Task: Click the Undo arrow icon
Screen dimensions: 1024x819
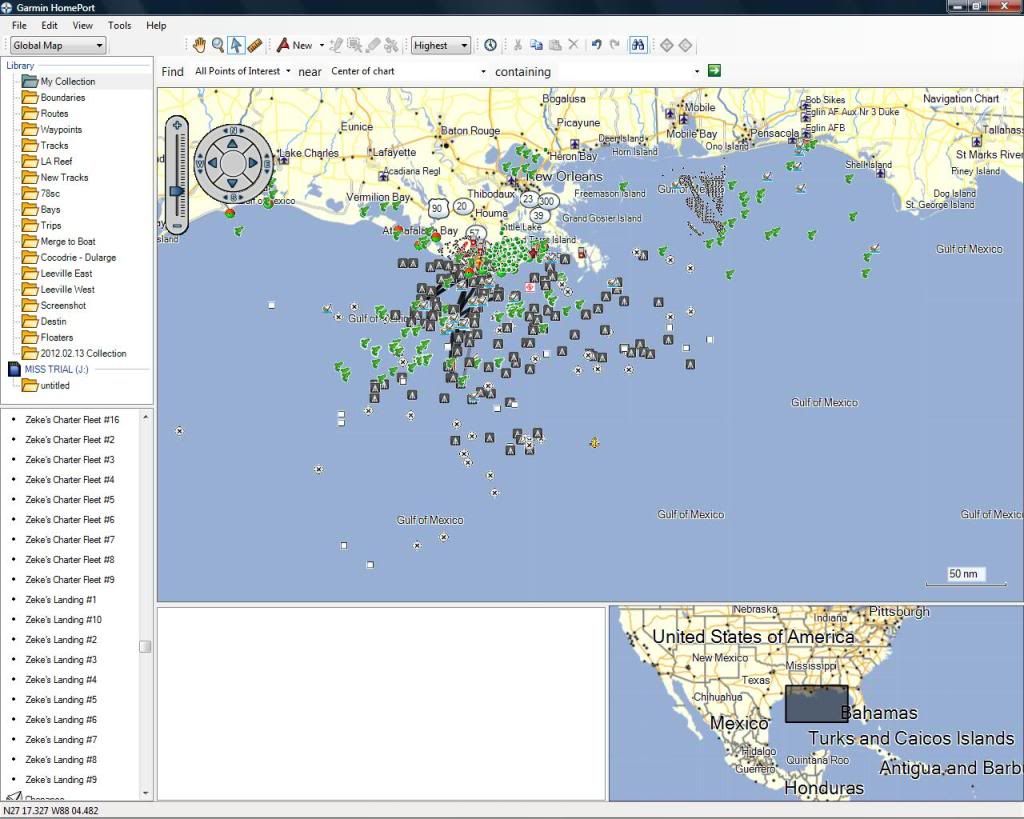Action: pos(596,44)
